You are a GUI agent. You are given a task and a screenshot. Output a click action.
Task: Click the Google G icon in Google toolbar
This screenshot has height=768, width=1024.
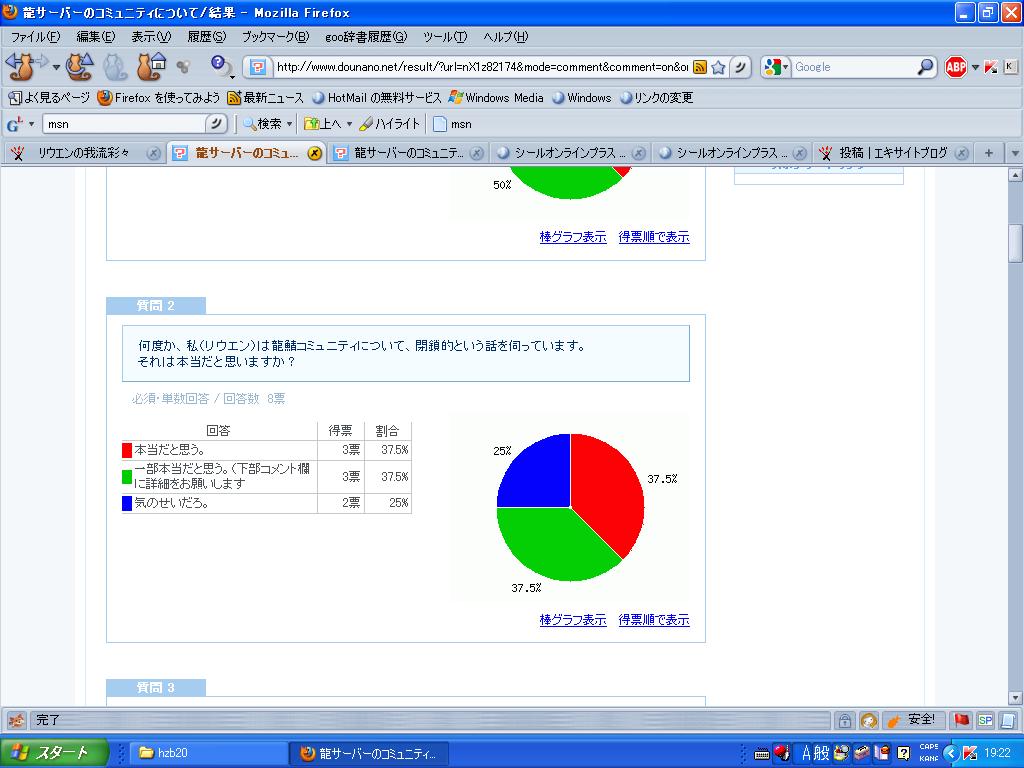pyautogui.click(x=14, y=123)
